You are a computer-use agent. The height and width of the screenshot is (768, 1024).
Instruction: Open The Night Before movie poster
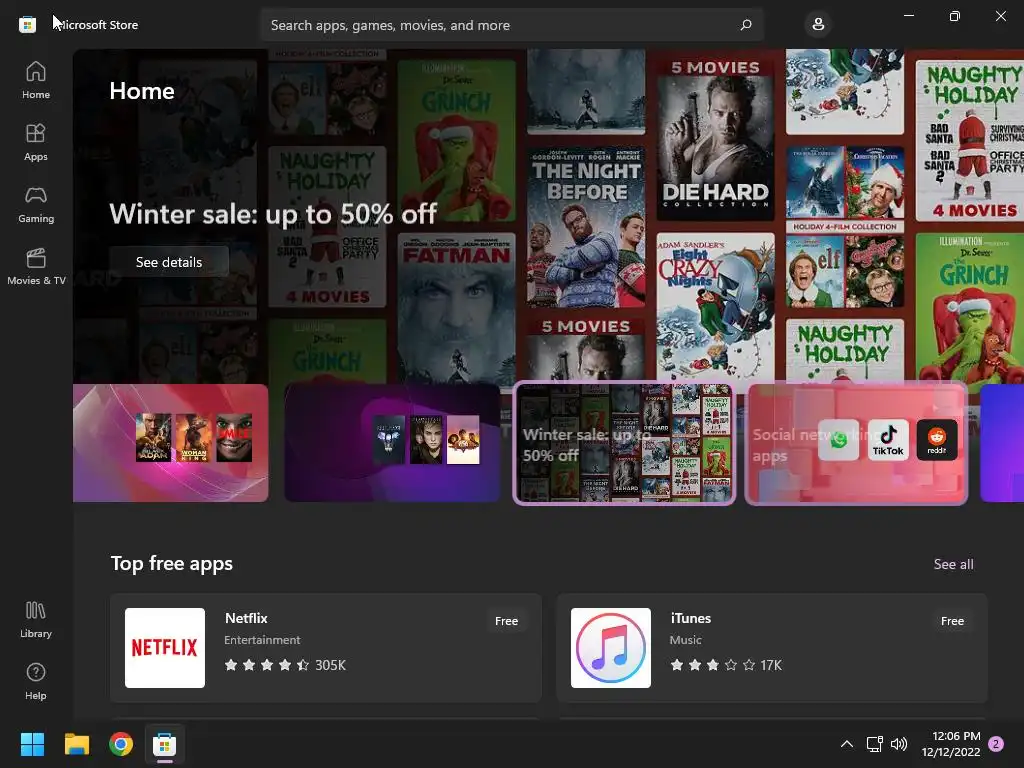point(586,227)
